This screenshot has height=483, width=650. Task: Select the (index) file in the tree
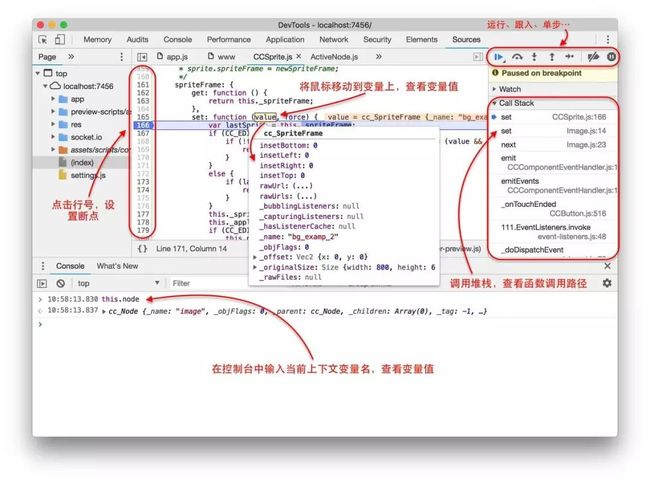coord(80,163)
